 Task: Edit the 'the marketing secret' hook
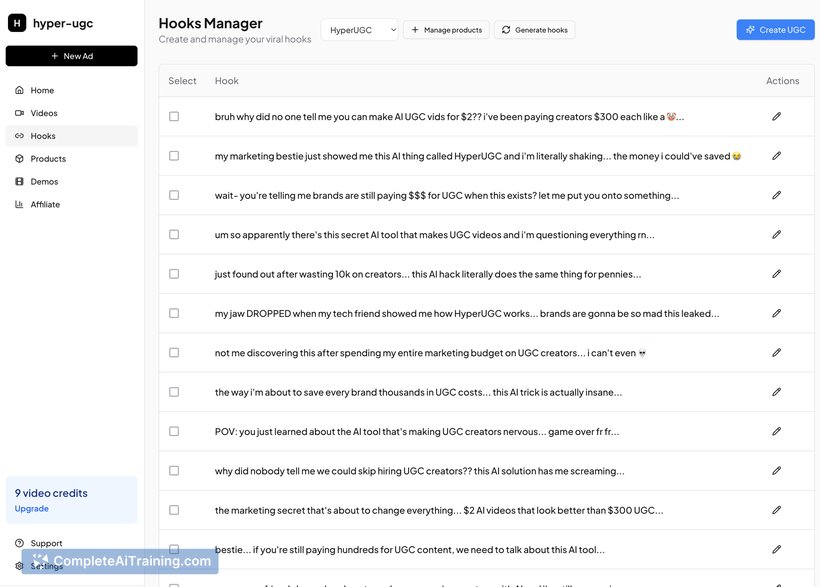pyautogui.click(x=777, y=510)
